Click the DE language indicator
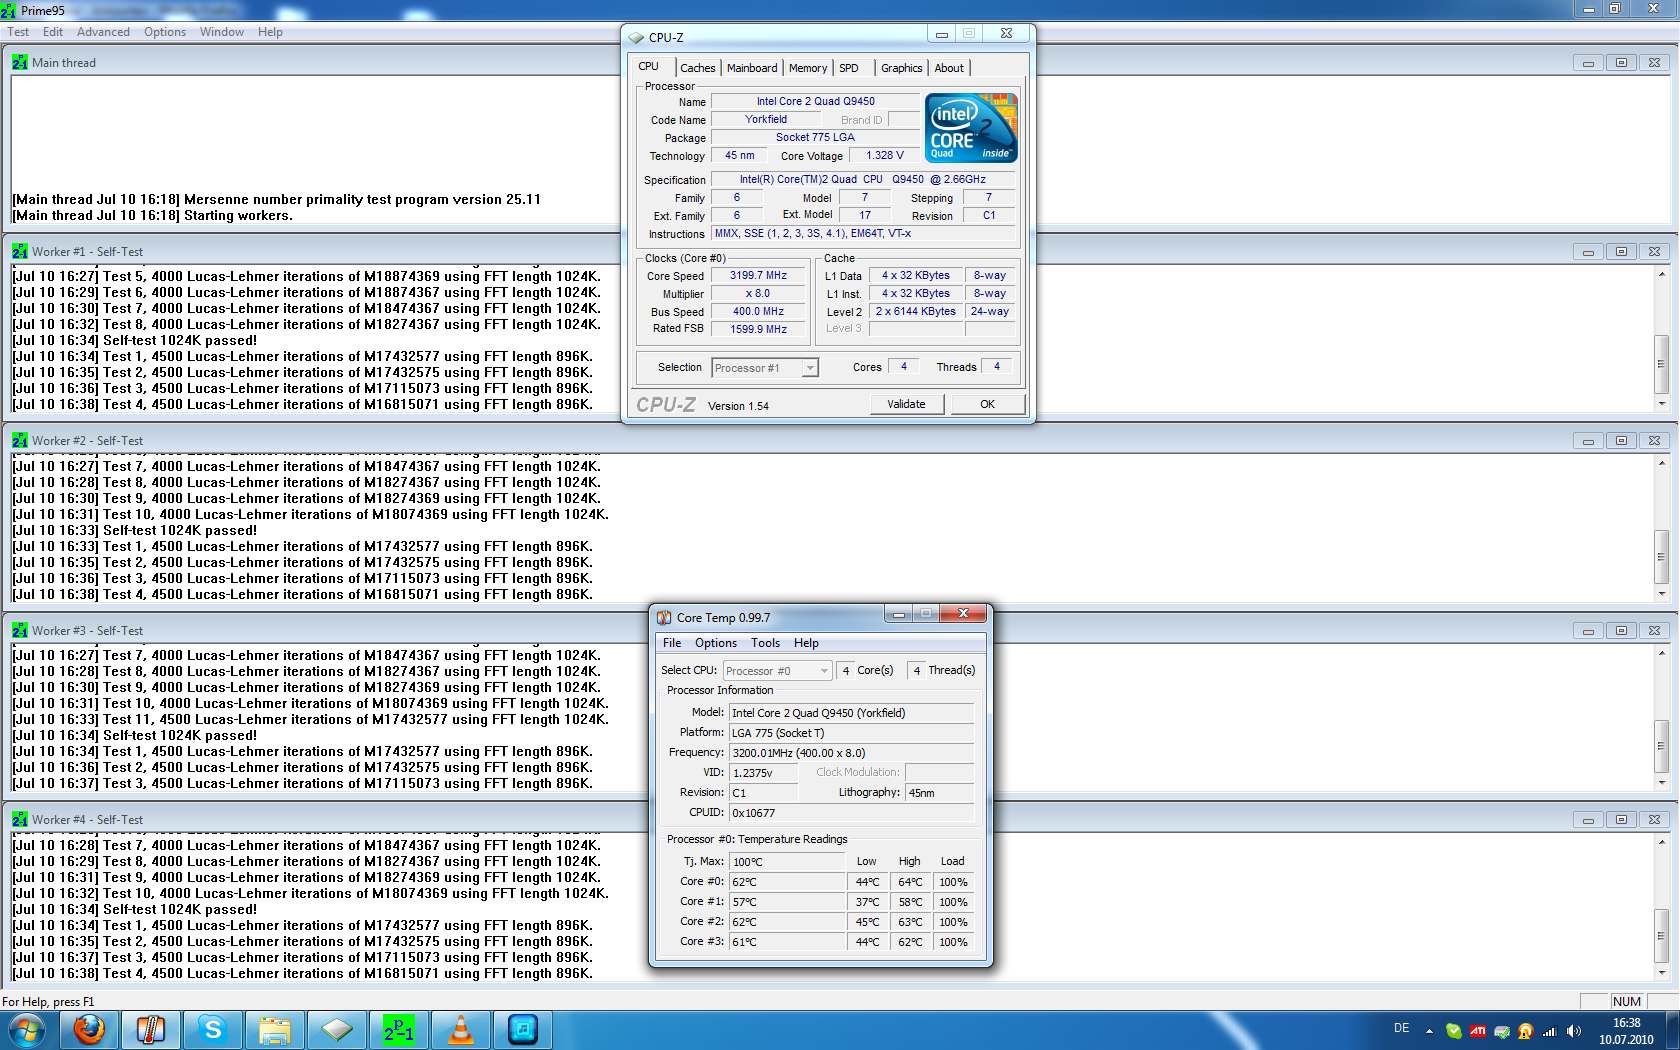Viewport: 1680px width, 1050px height. click(1401, 1028)
